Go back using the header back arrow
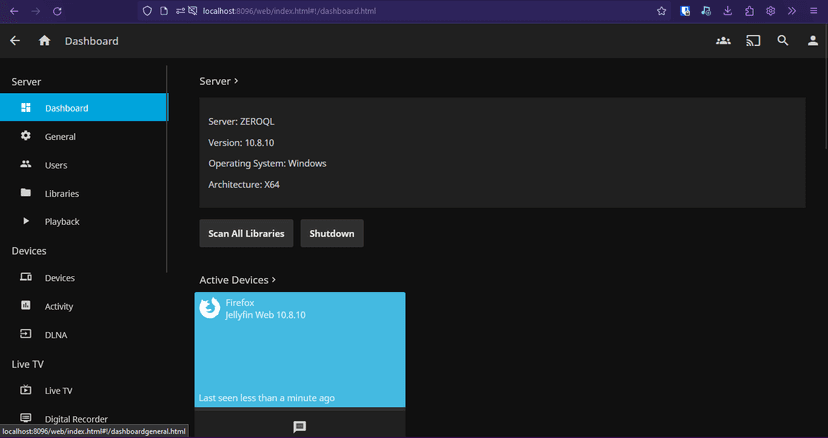Screen dimensions: 828x438 point(15,41)
